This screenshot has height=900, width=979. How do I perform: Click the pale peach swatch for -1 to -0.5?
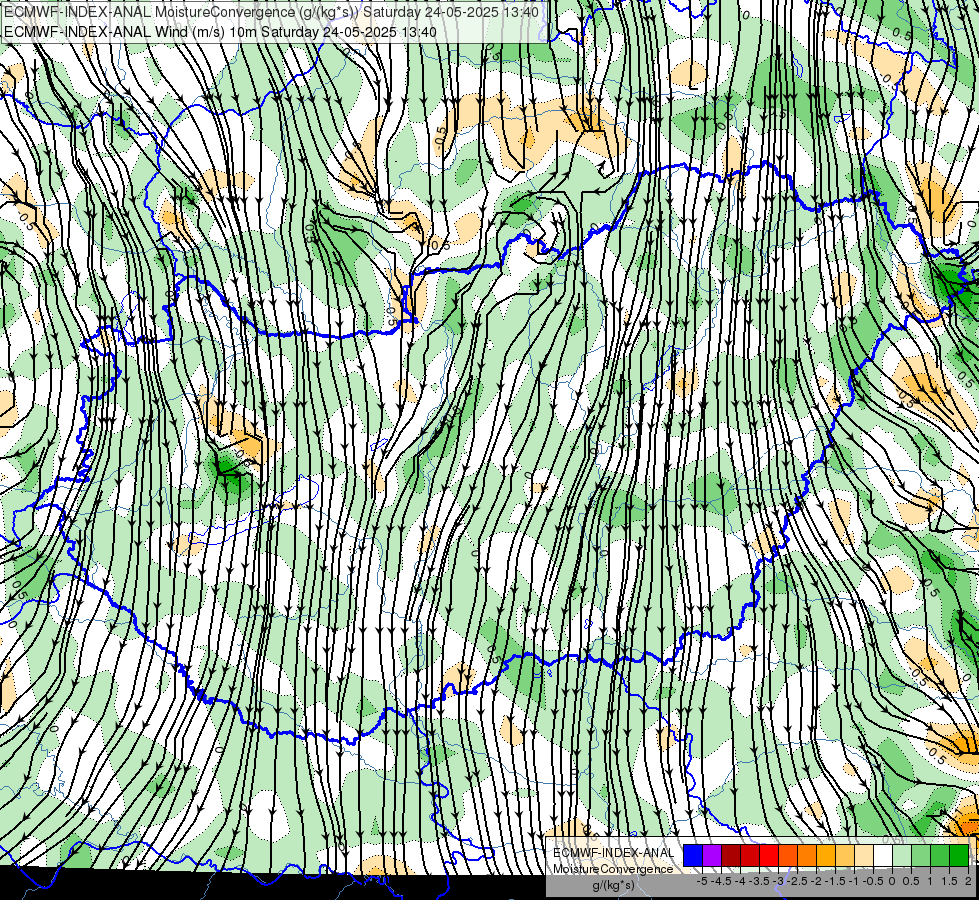coord(864,855)
